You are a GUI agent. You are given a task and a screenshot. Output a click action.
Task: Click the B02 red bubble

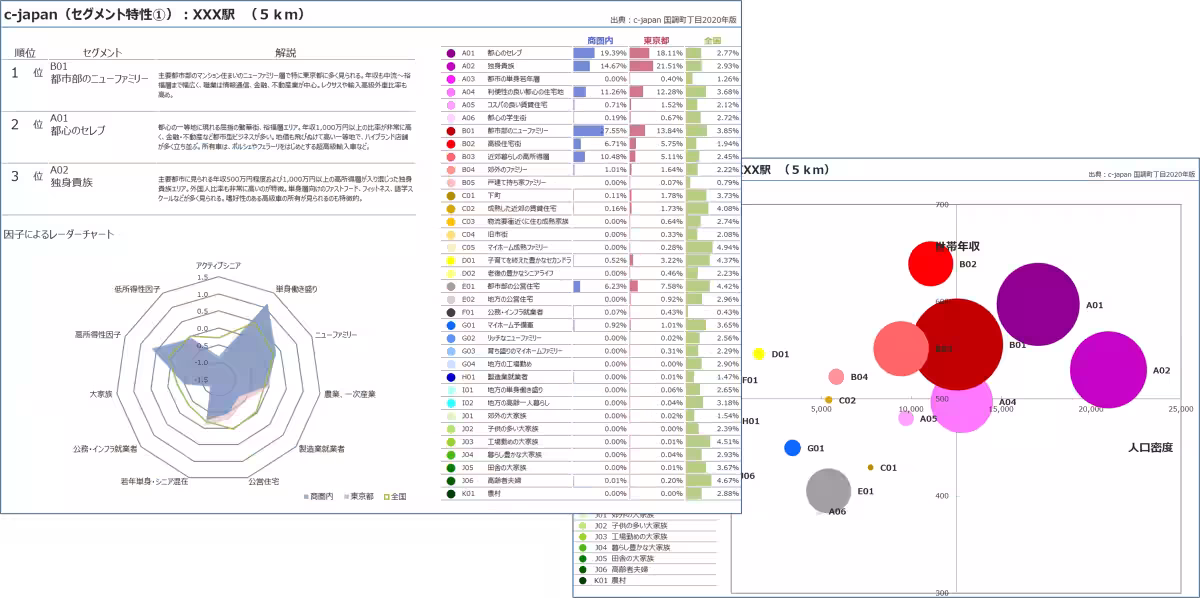point(930,264)
